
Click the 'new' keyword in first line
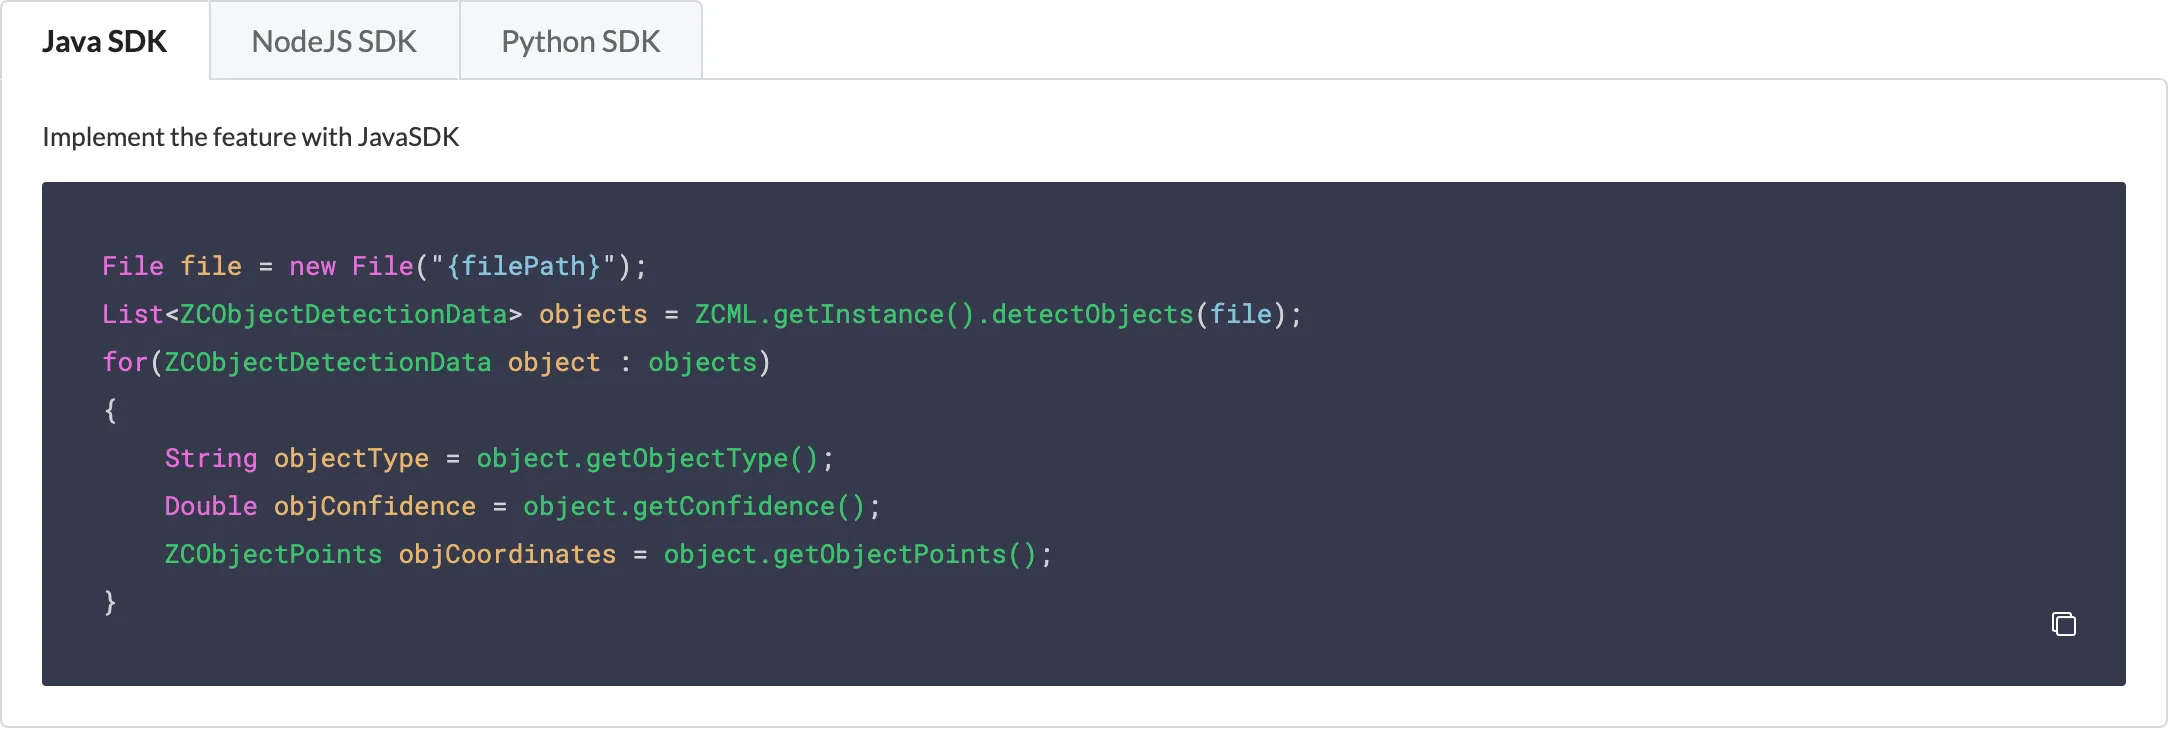(x=312, y=266)
